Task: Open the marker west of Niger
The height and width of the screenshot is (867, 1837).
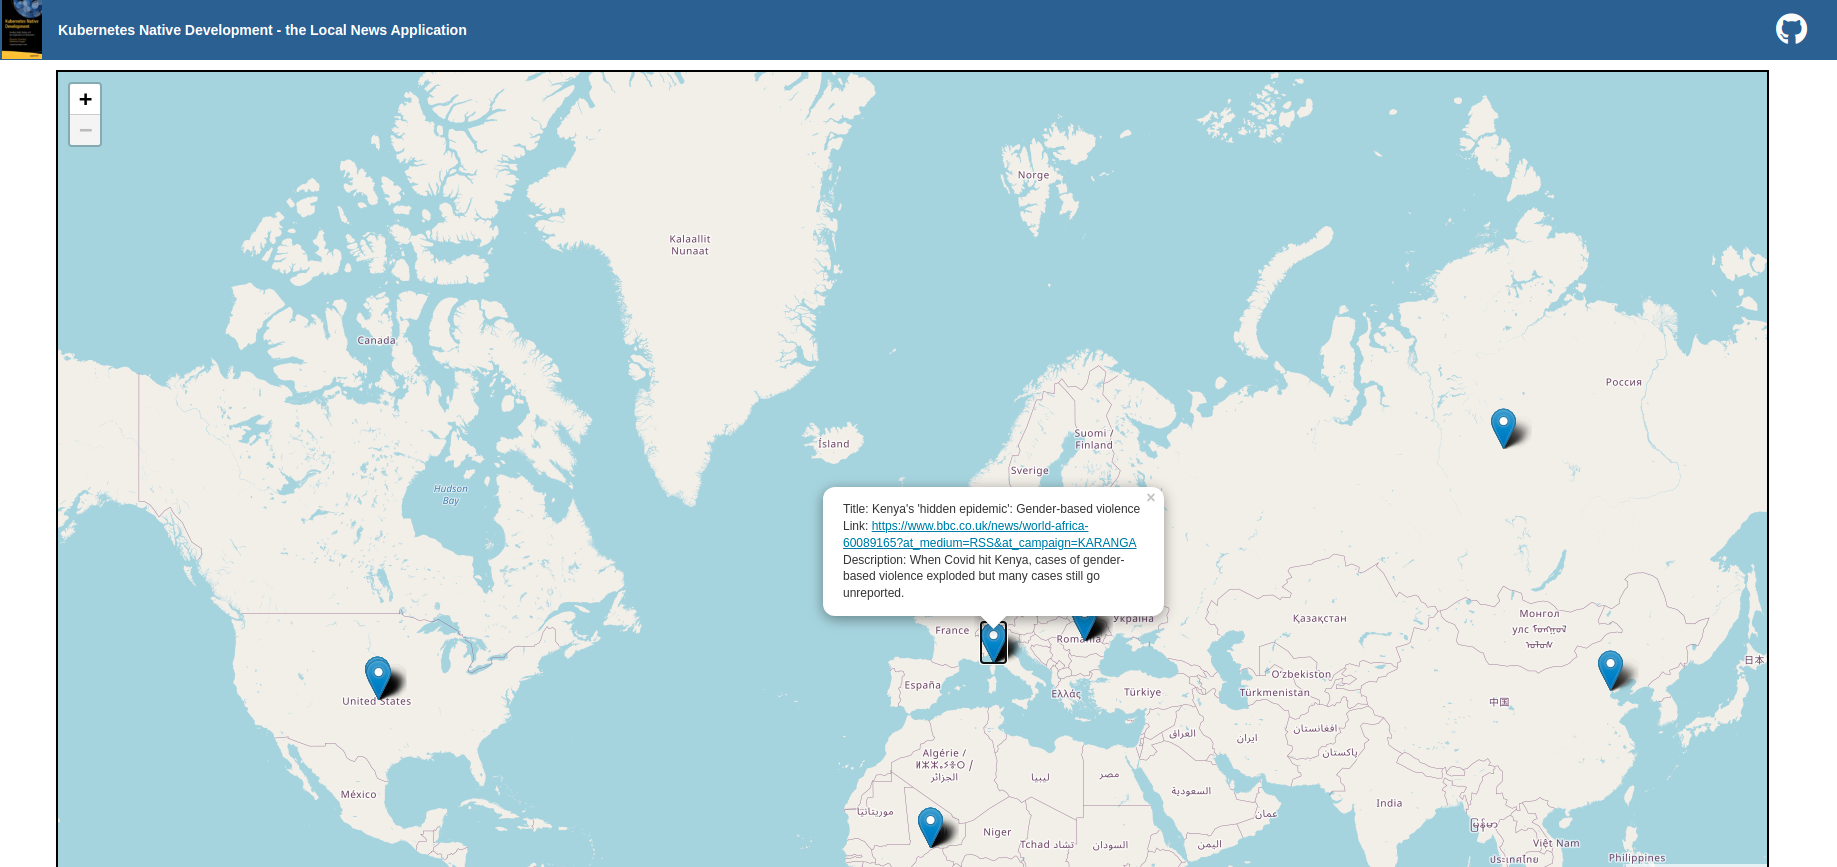Action: tap(930, 826)
